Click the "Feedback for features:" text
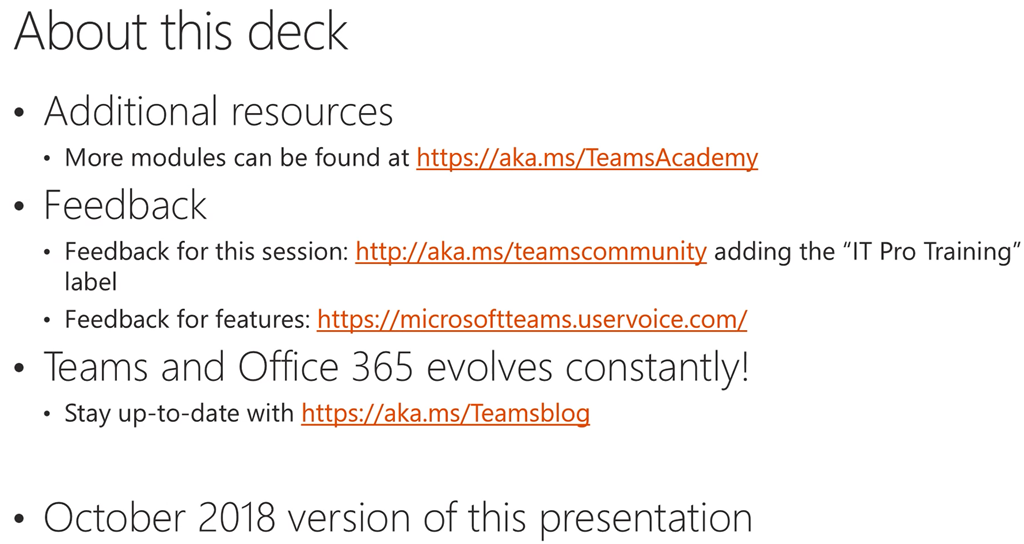The image size is (1024, 544). tap(188, 320)
